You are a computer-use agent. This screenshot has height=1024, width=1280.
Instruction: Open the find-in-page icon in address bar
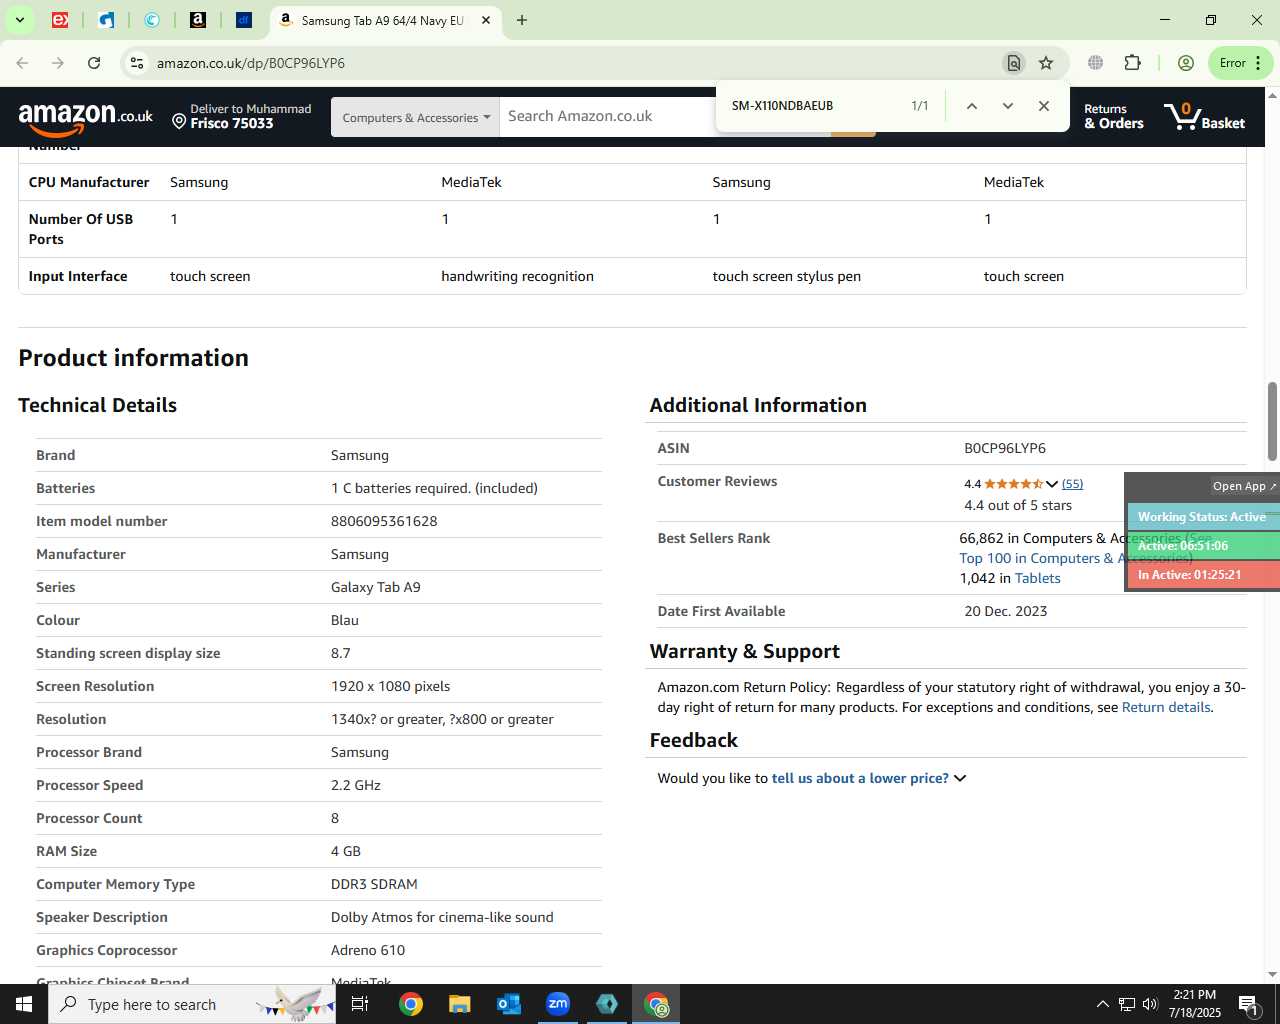1014,63
